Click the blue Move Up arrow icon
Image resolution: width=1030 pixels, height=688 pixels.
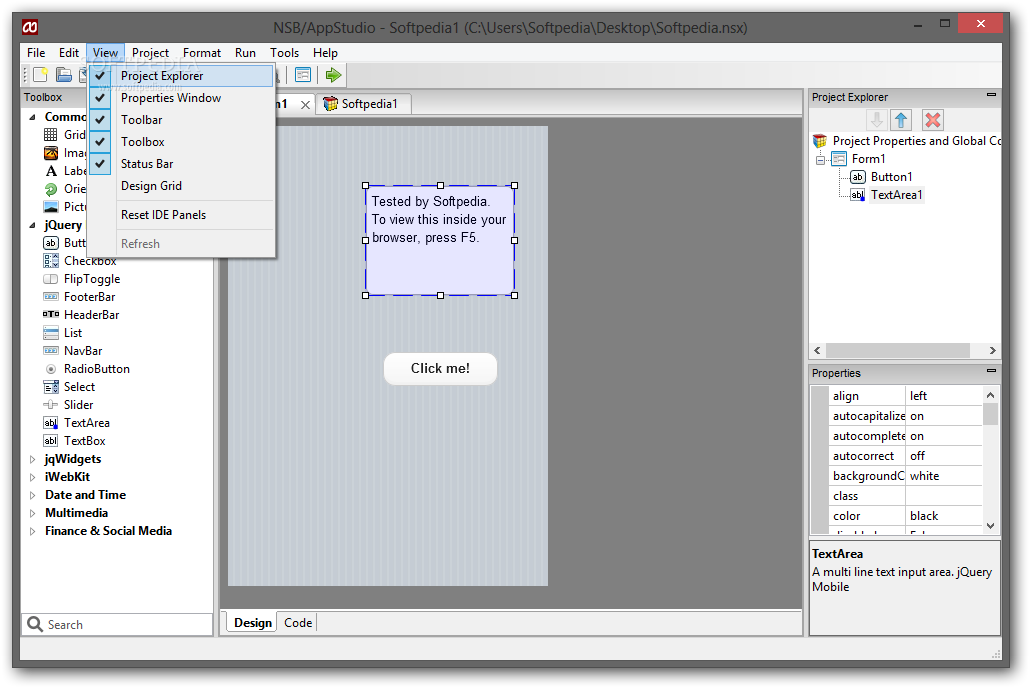click(x=901, y=120)
